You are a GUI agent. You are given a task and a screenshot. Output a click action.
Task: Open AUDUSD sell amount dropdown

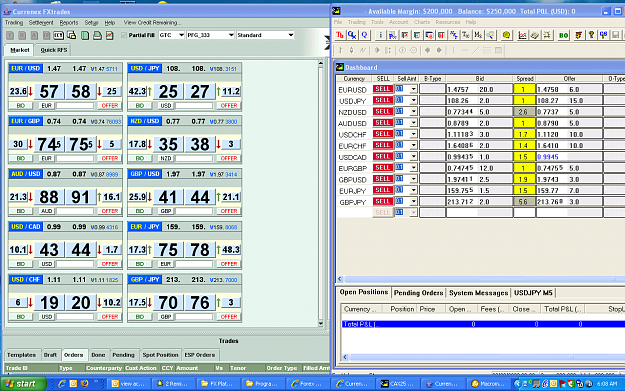[413, 123]
